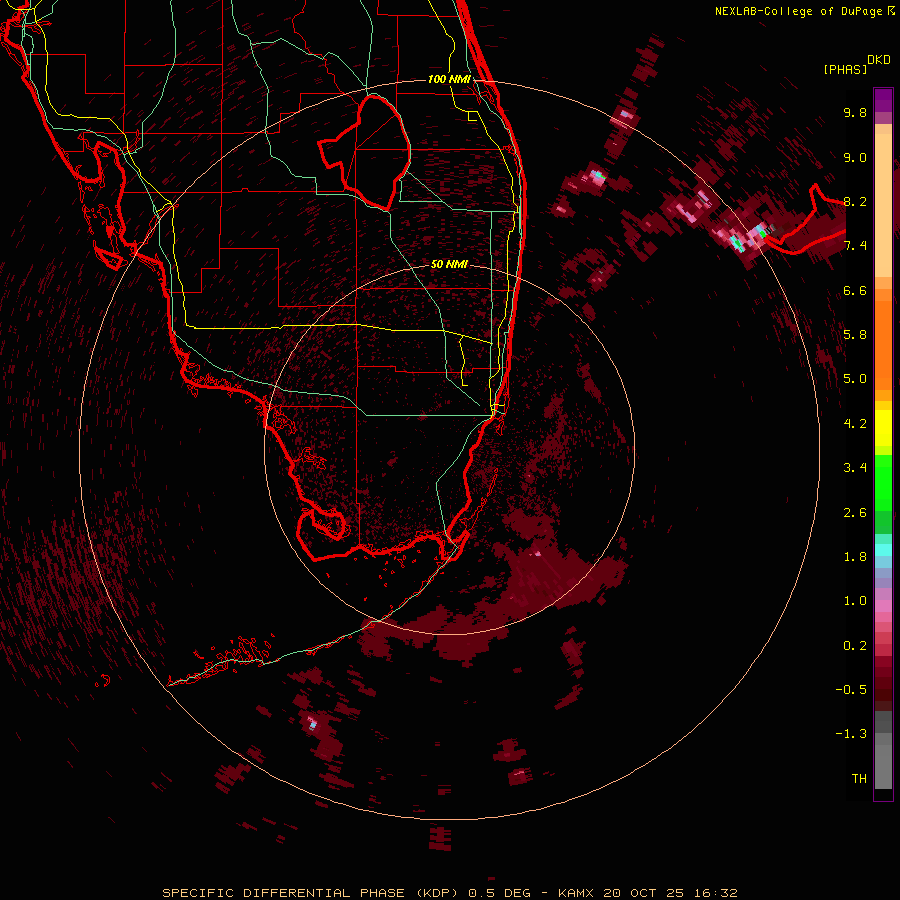The height and width of the screenshot is (900, 900).
Task: Select the TH threshold label
Action: point(859,779)
